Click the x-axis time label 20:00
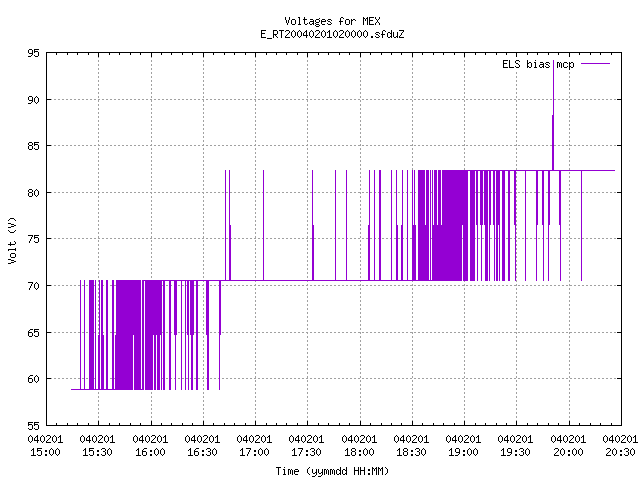 point(568,452)
